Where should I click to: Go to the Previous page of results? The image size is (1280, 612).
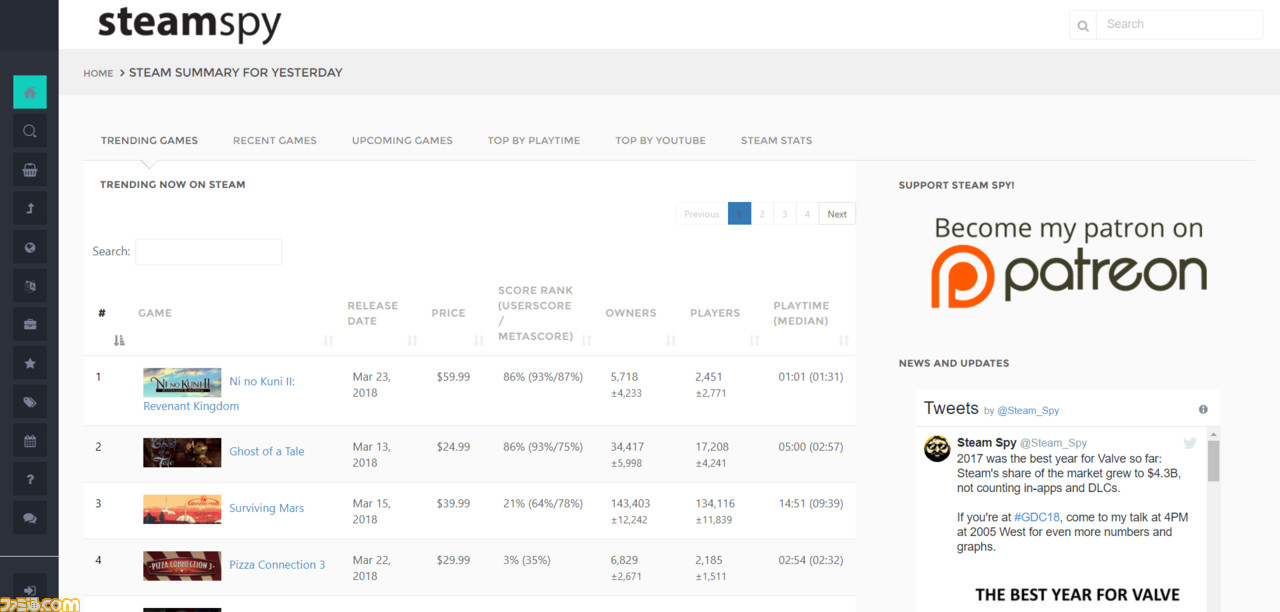coord(701,214)
